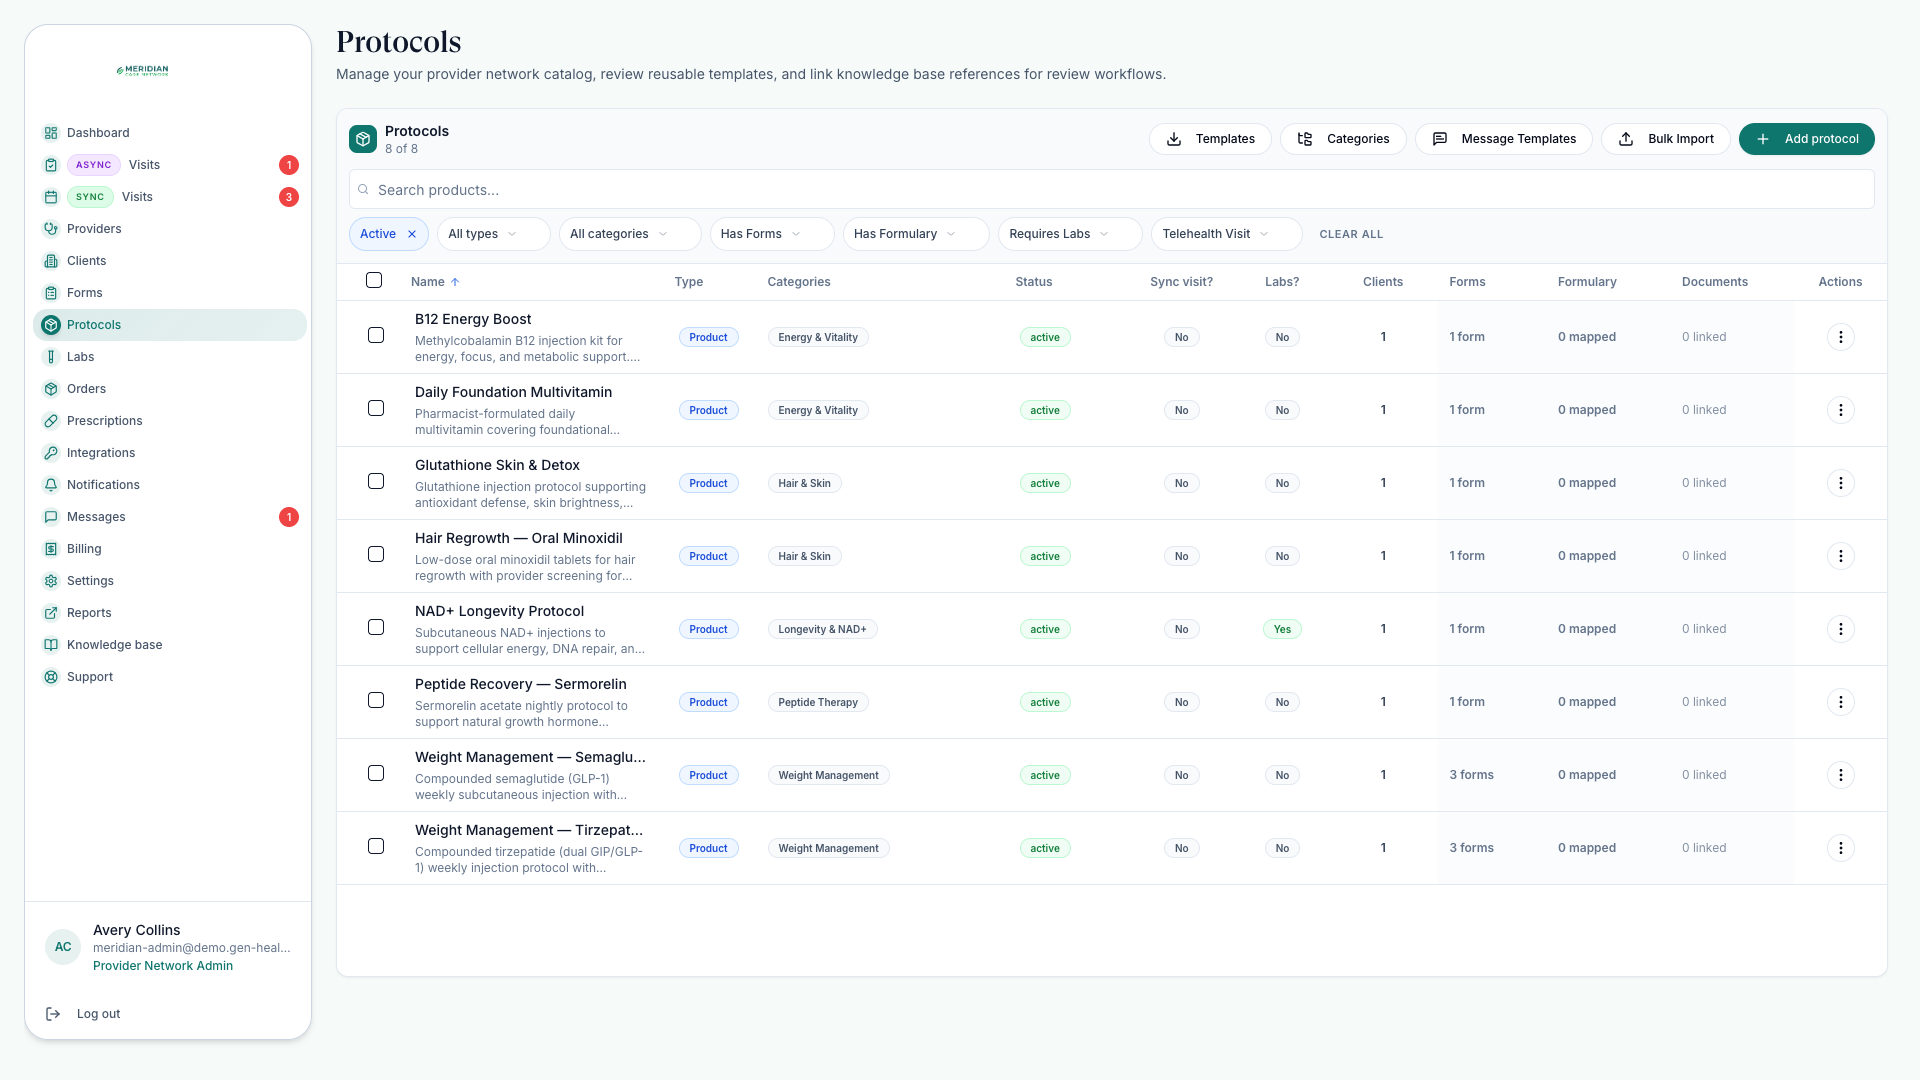Click the Labs test tube icon
Image resolution: width=1920 pixels, height=1080 pixels.
pos(51,357)
